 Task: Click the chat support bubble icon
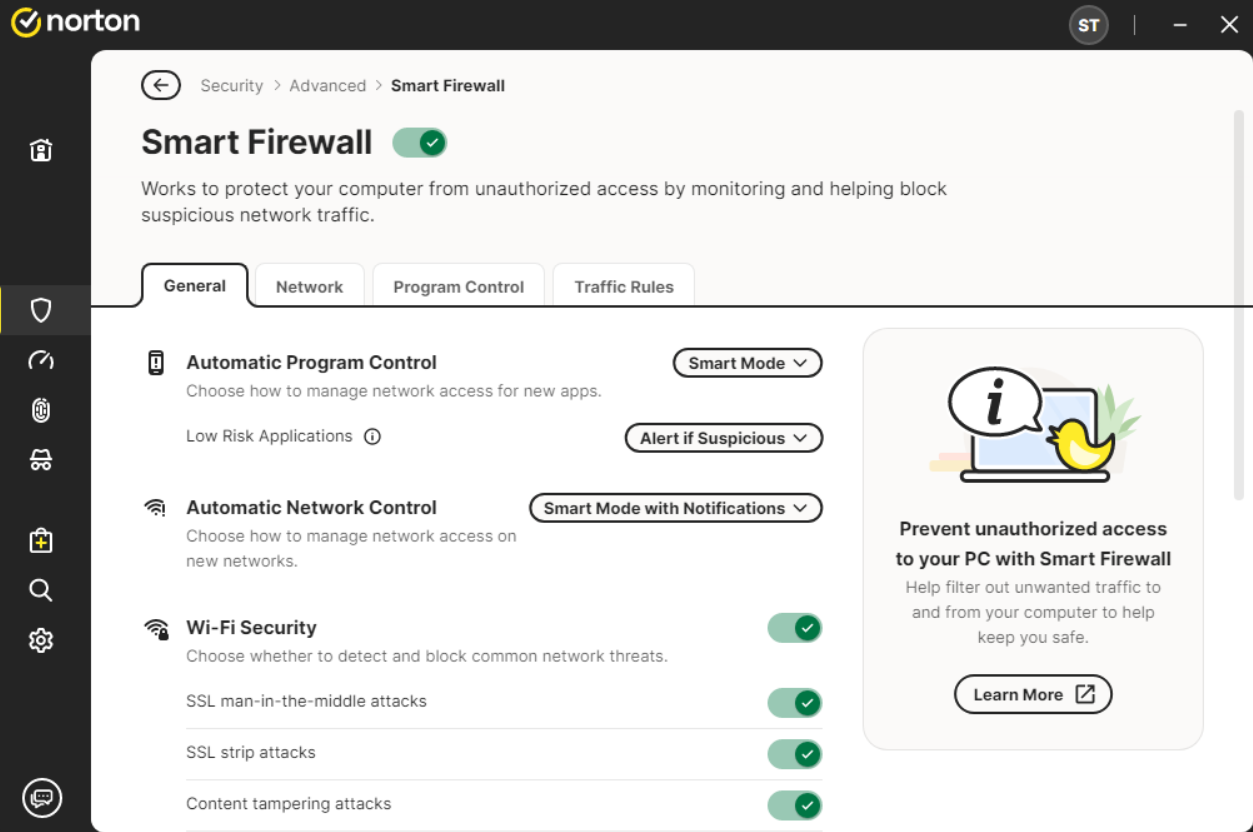[x=40, y=797]
